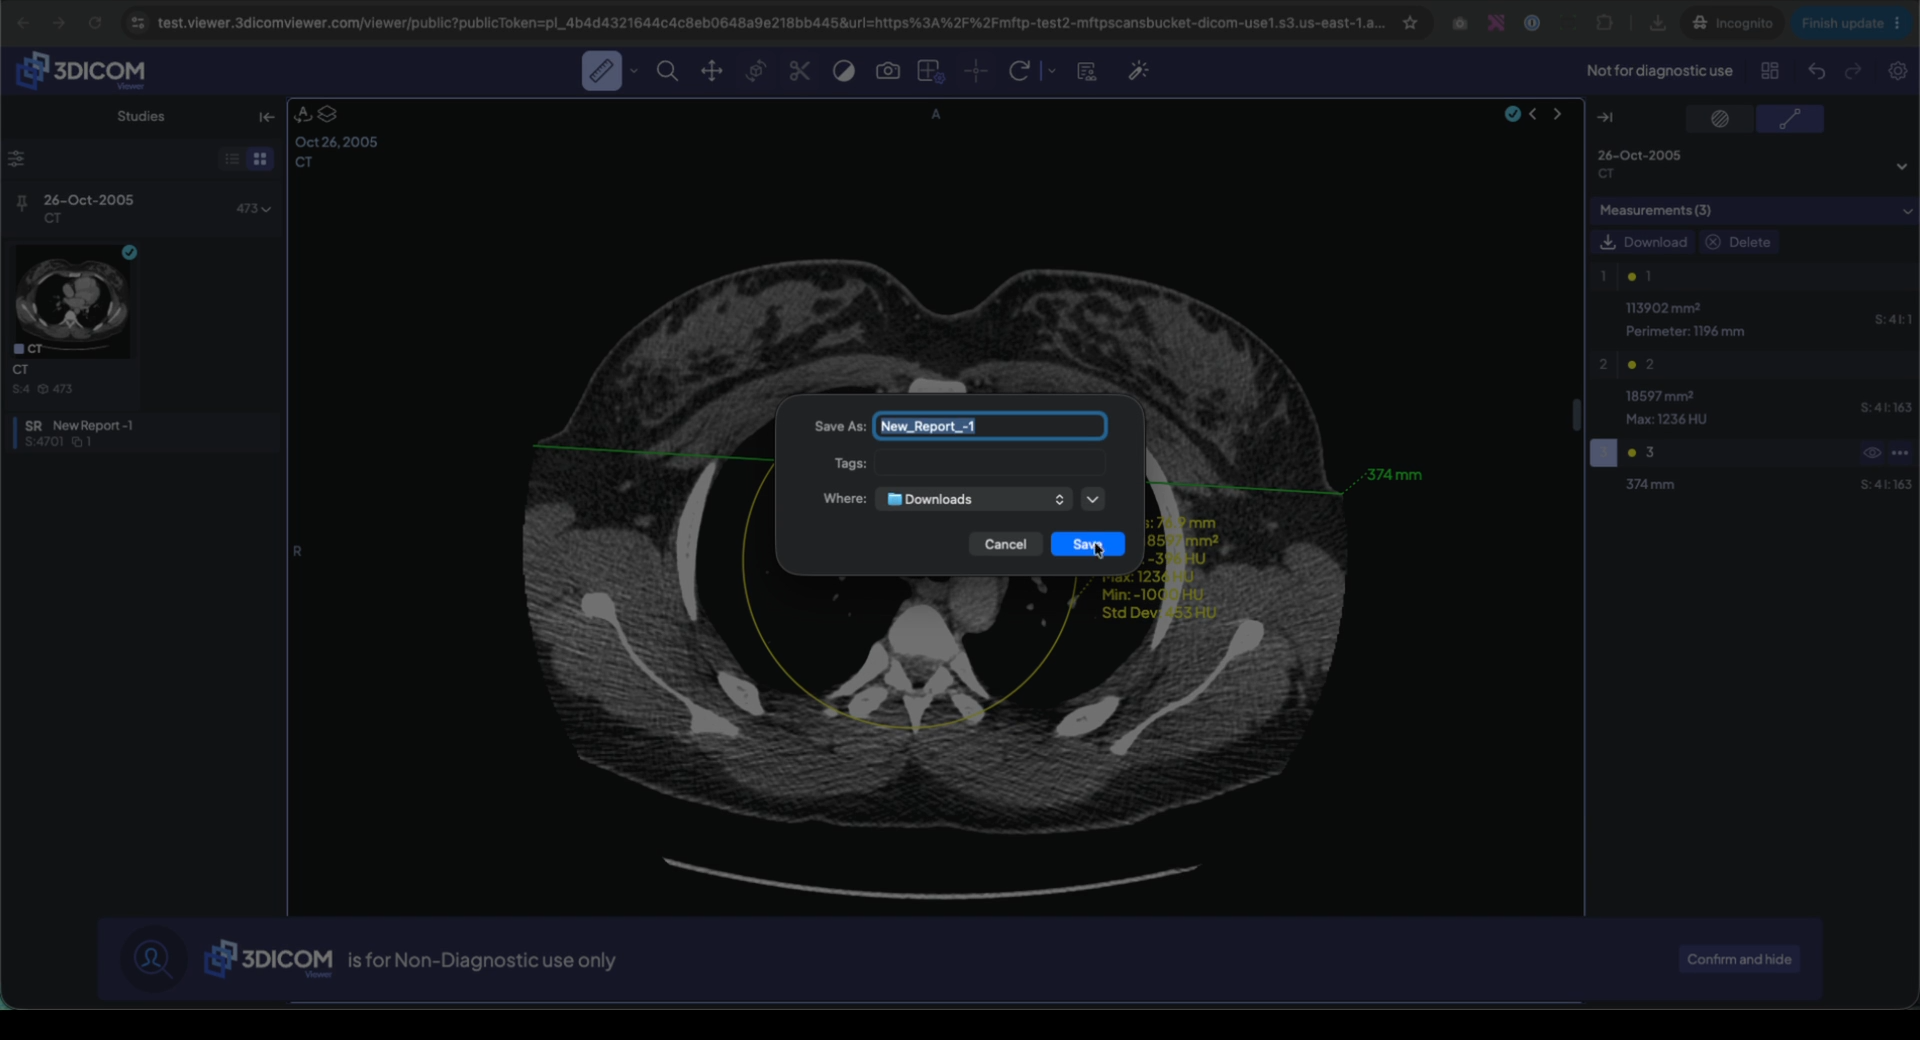This screenshot has width=1920, height=1040.
Task: Collapse the right measurements panel
Action: click(1605, 118)
